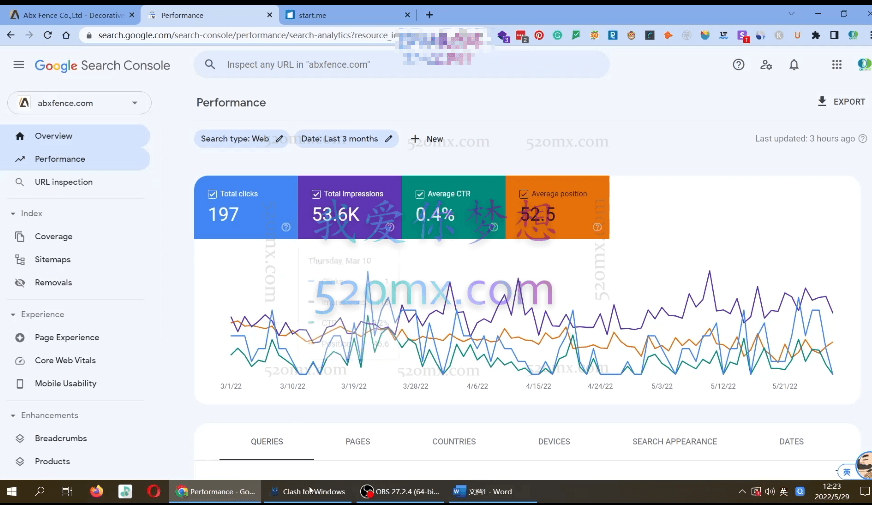872x505 pixels.
Task: Edit the Date: Last 3 months filter
Action: pyautogui.click(x=347, y=139)
